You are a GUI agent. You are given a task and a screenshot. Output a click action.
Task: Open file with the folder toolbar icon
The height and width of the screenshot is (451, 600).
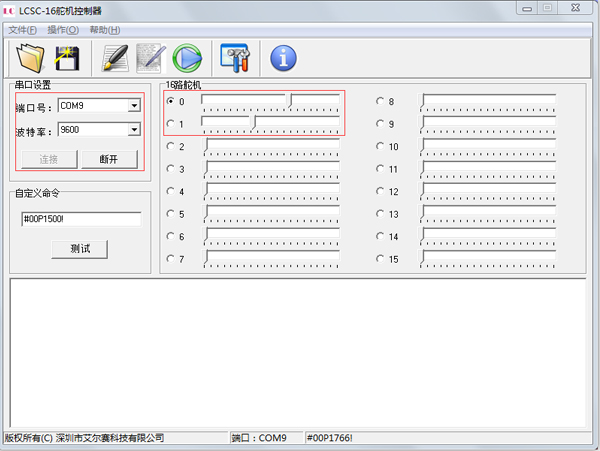30,58
